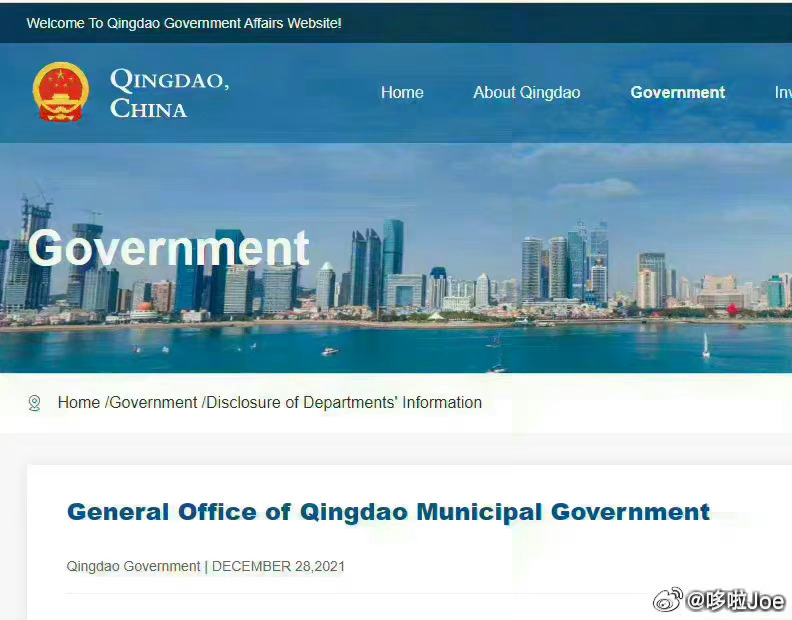
Task: Click the 'DECEMBER 28,2021' date text
Action: coord(278,566)
